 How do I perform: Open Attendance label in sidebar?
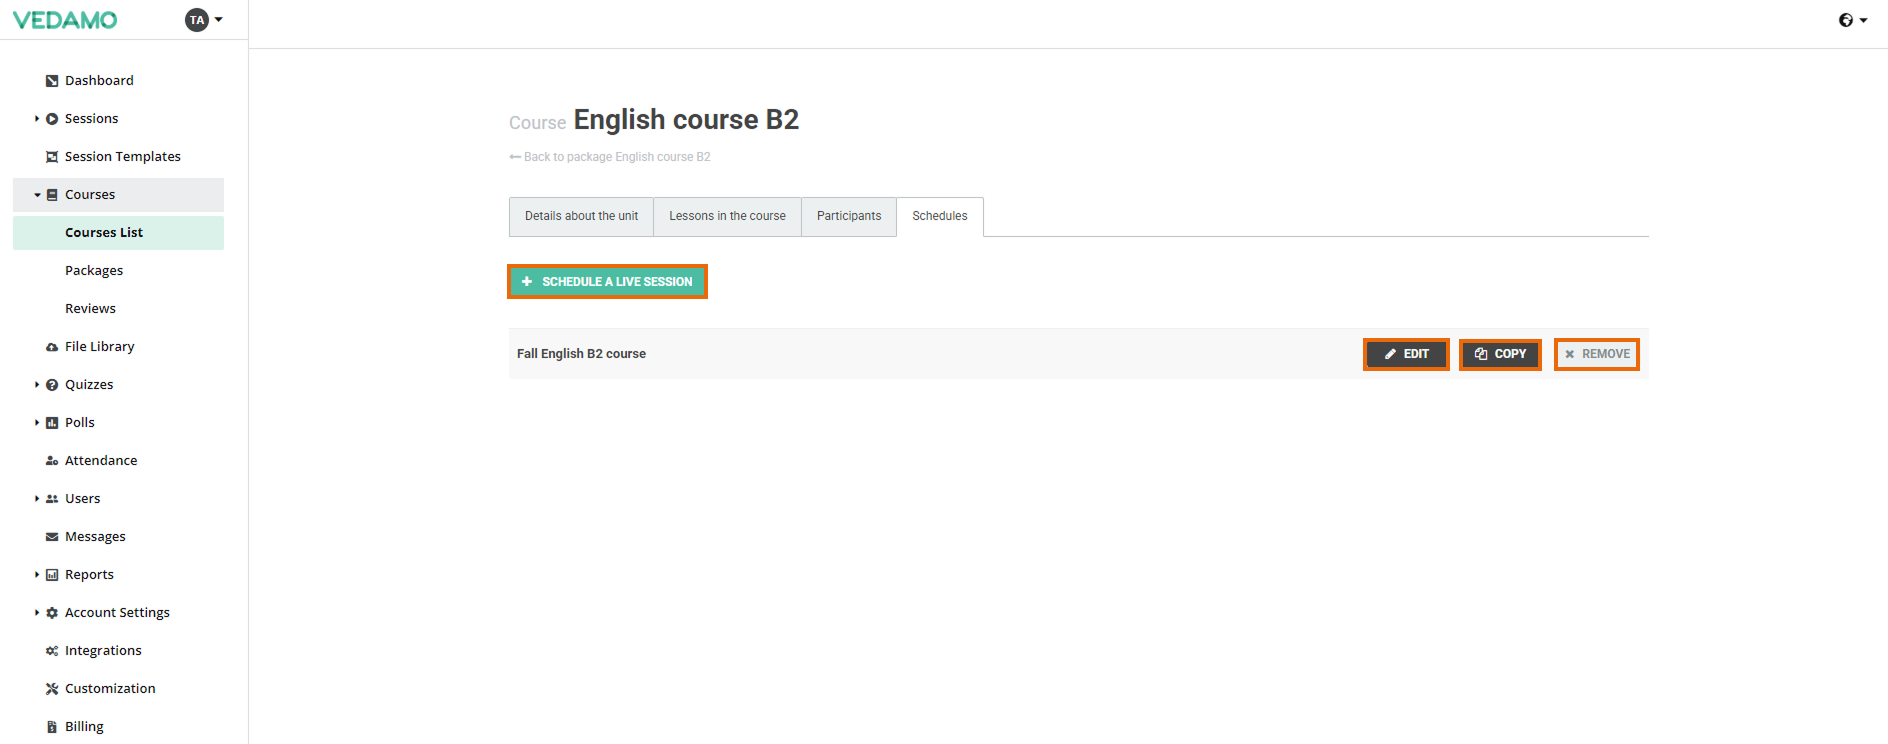[x=101, y=461]
